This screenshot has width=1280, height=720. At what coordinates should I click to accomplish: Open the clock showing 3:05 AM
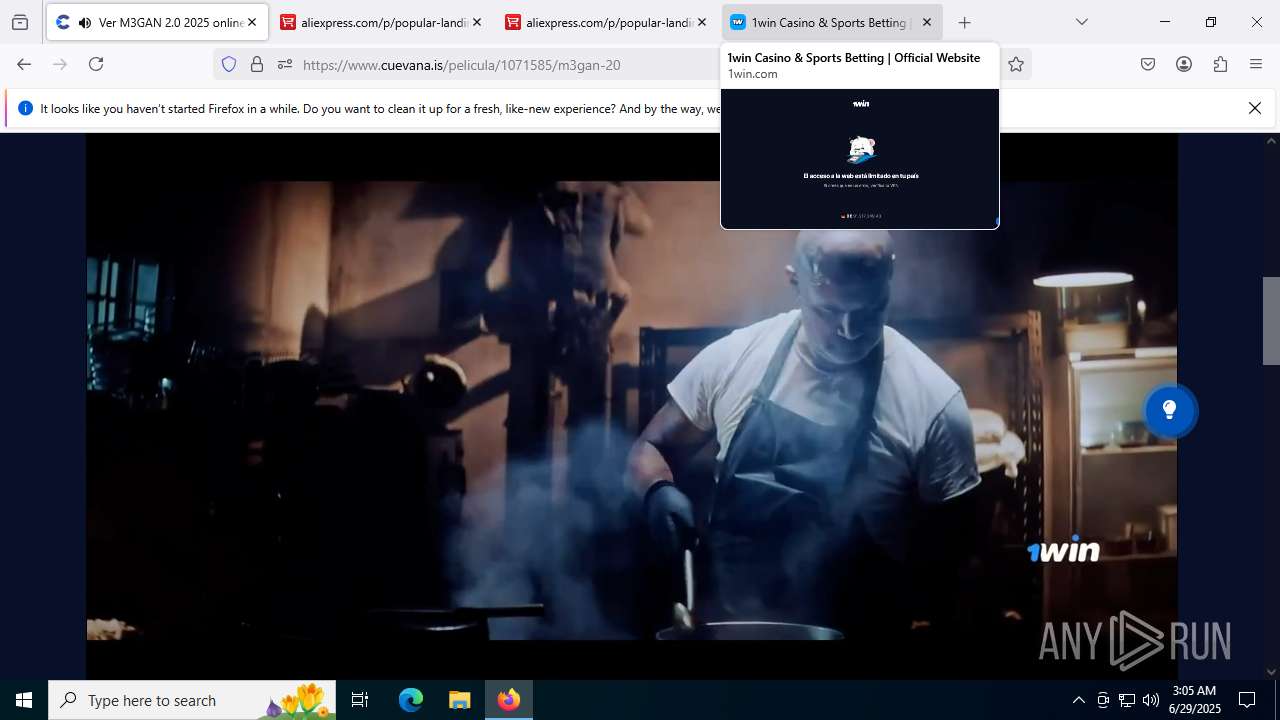click(1195, 700)
